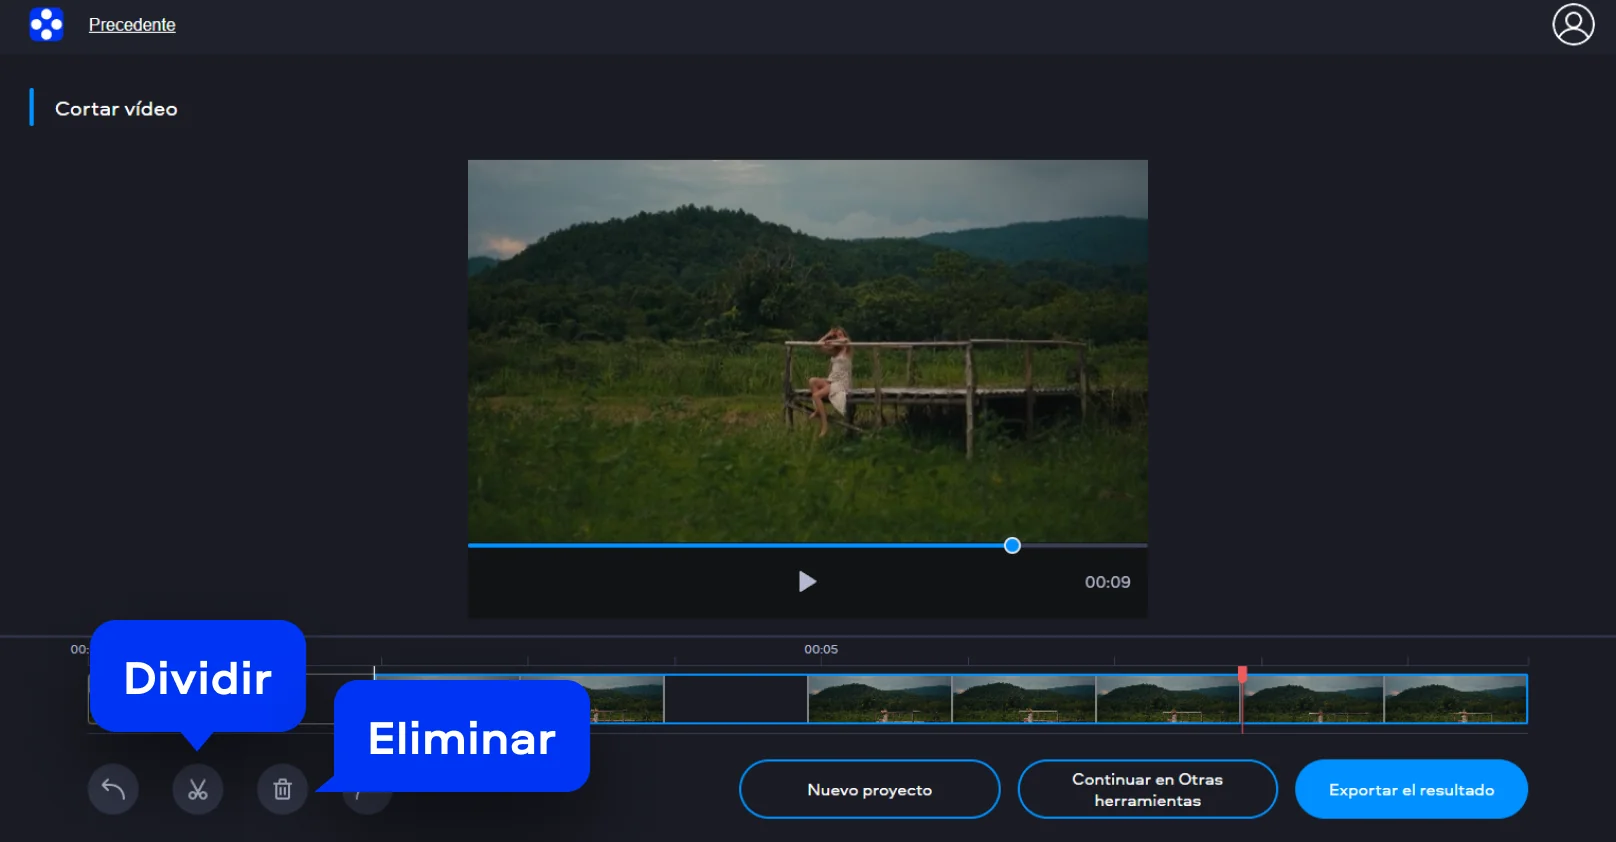The image size is (1616, 842).
Task: Split the clip with the scissors icon
Action: tap(198, 789)
